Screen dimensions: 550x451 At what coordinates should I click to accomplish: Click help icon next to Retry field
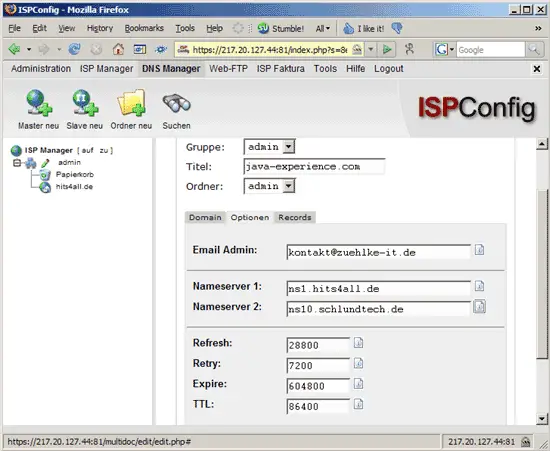[x=358, y=363]
